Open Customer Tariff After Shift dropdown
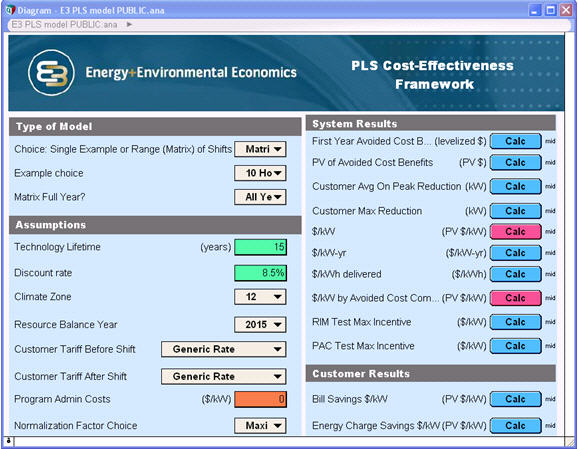578x449 pixels. coord(223,376)
